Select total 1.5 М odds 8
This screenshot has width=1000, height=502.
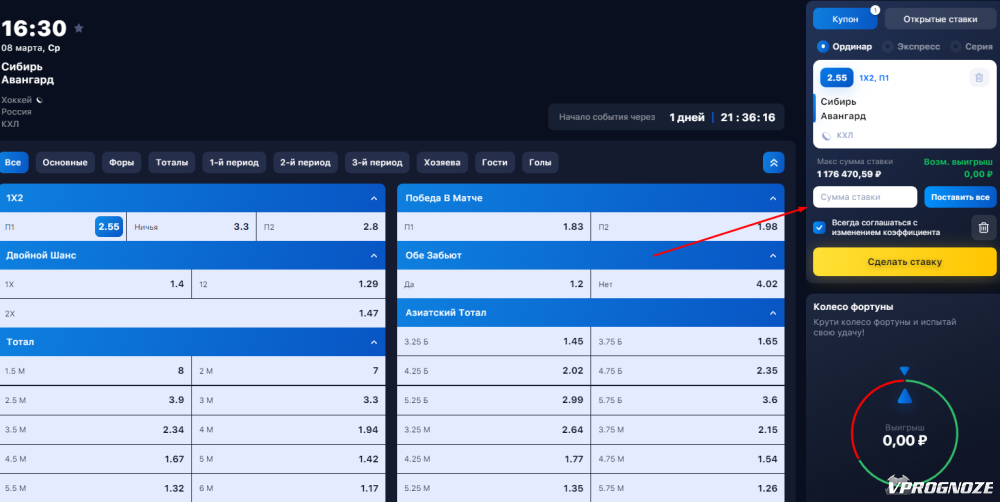click(95, 371)
